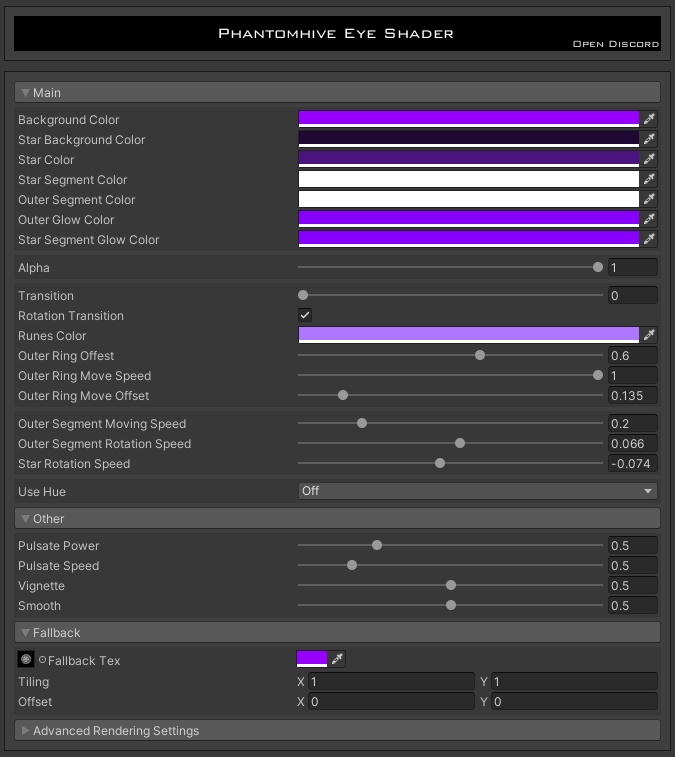The height and width of the screenshot is (757, 675).
Task: Open the Fallback Tex purple color swatch
Action: 312,659
